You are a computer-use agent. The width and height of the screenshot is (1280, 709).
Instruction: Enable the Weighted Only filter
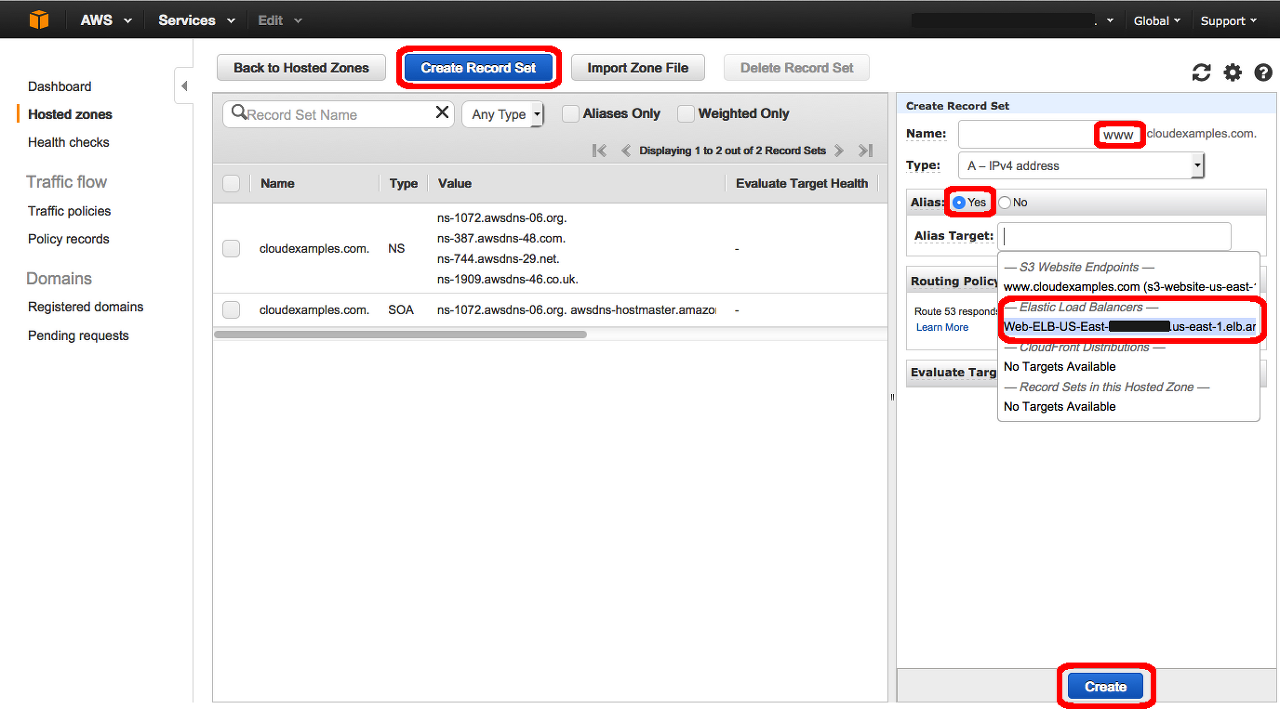point(686,114)
